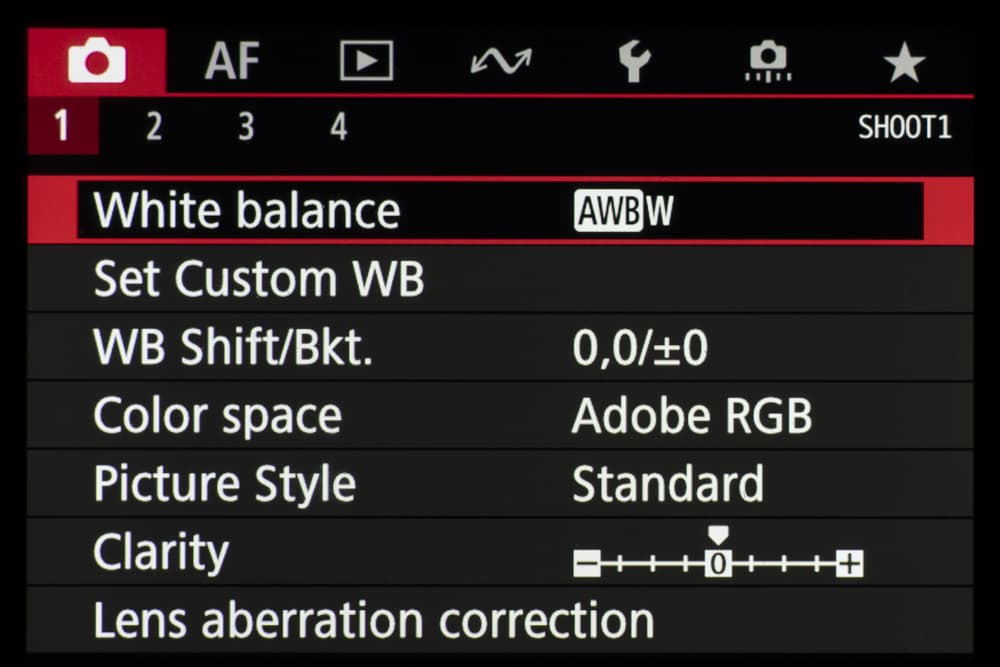Go to shooting page 4 tab

coord(339,127)
